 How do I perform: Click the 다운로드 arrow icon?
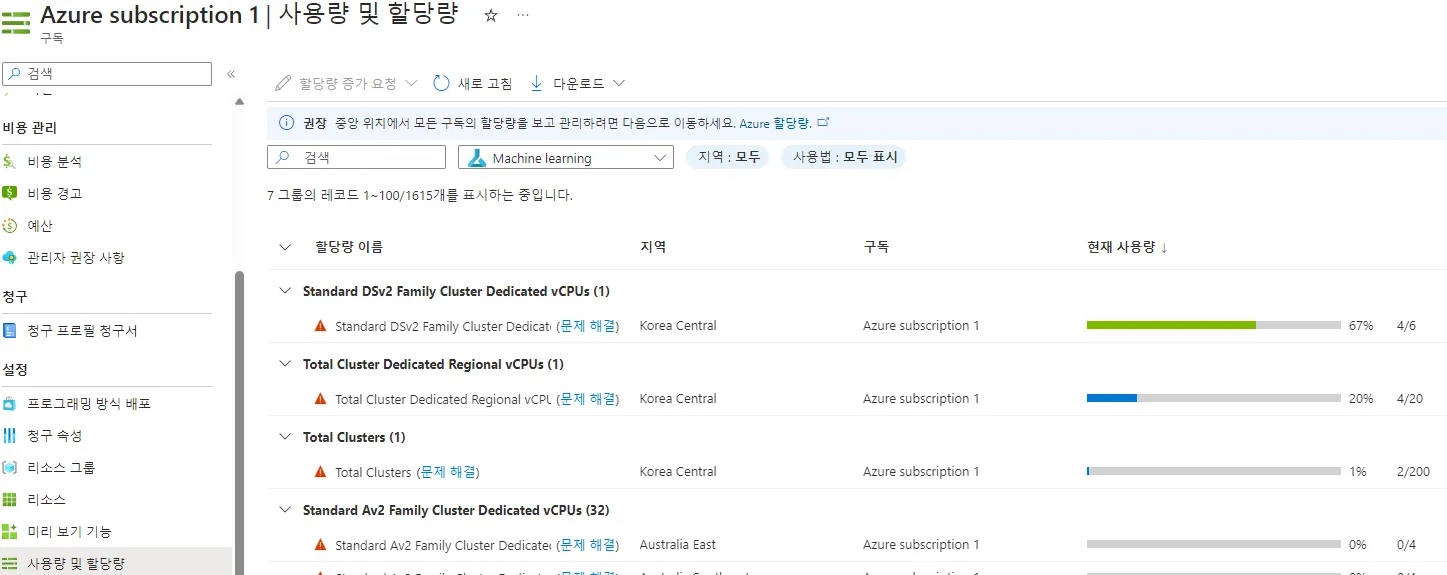[537, 83]
